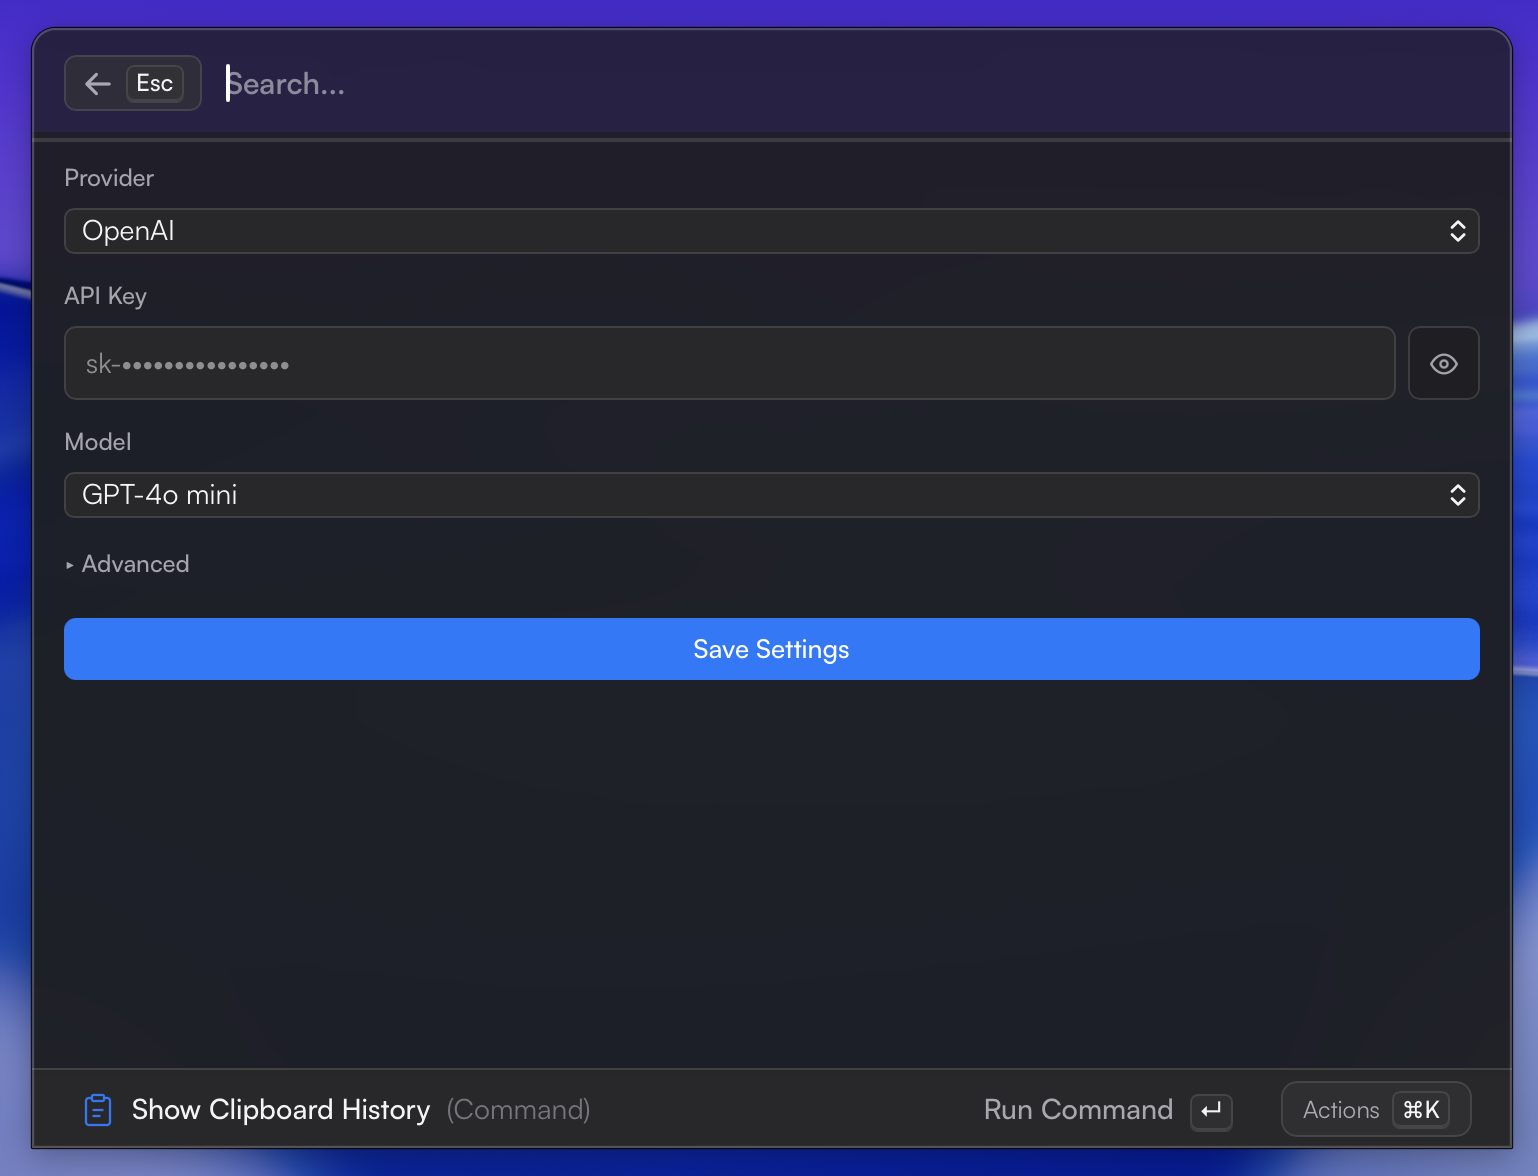Click the up-down chevron on Model field
This screenshot has height=1176, width=1538.
(x=1457, y=496)
